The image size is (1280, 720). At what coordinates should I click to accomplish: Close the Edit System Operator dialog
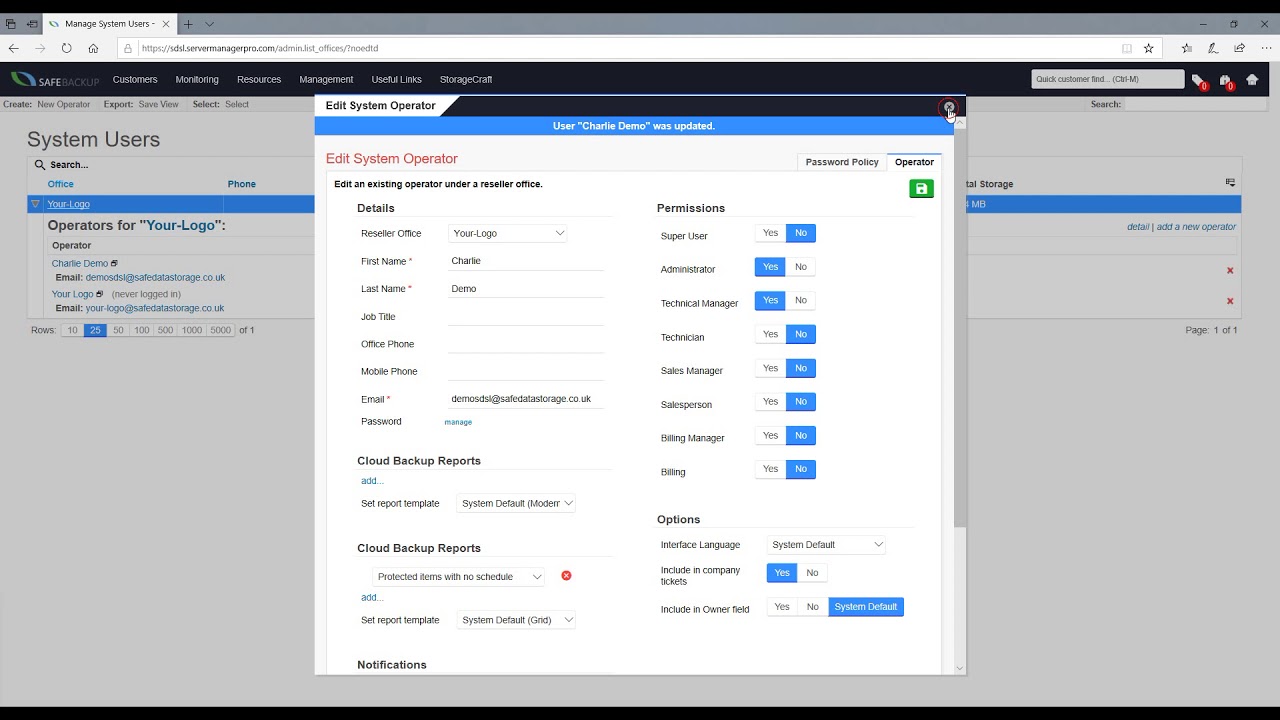click(949, 107)
